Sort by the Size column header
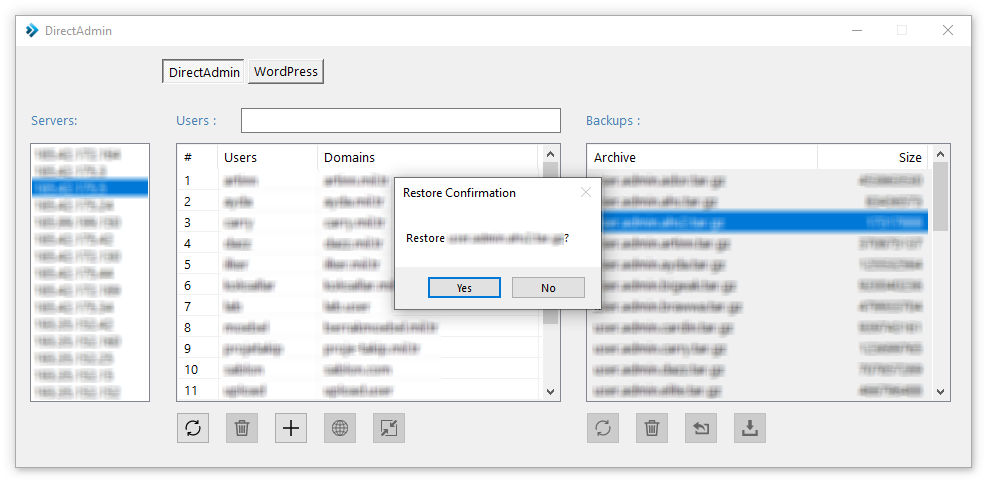The width and height of the screenshot is (987, 483). pyautogui.click(x=874, y=157)
